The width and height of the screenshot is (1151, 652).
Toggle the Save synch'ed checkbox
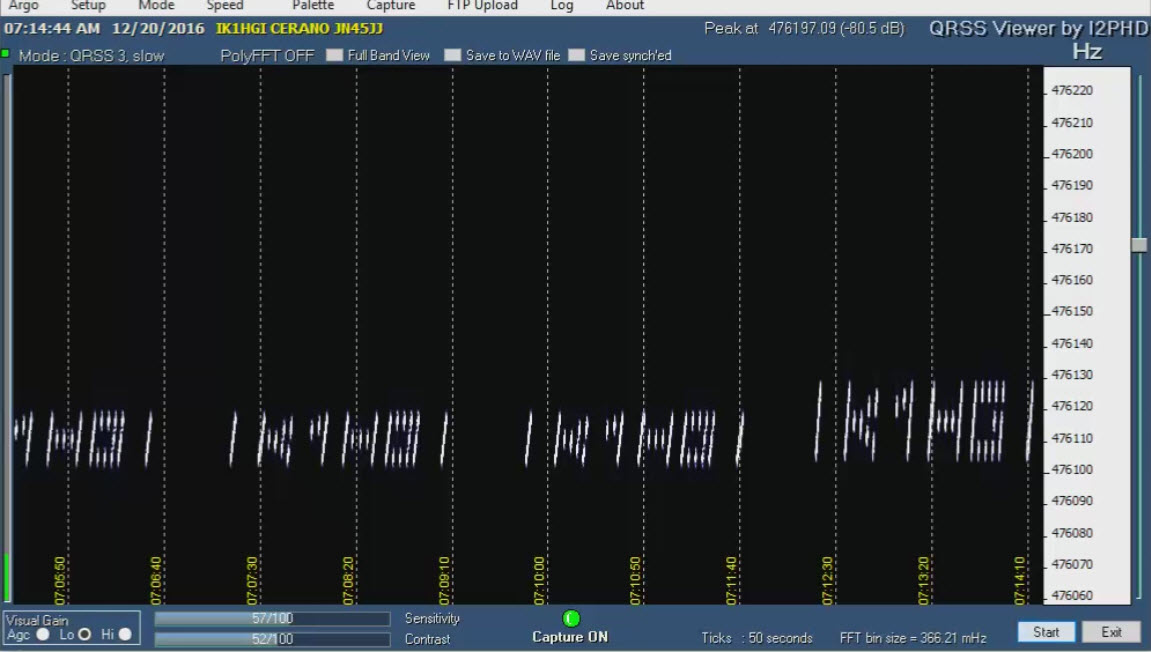[x=576, y=56]
